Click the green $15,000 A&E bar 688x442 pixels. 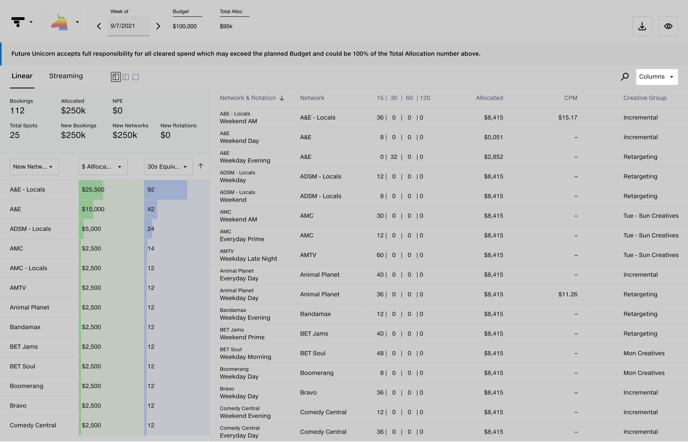[x=86, y=209]
